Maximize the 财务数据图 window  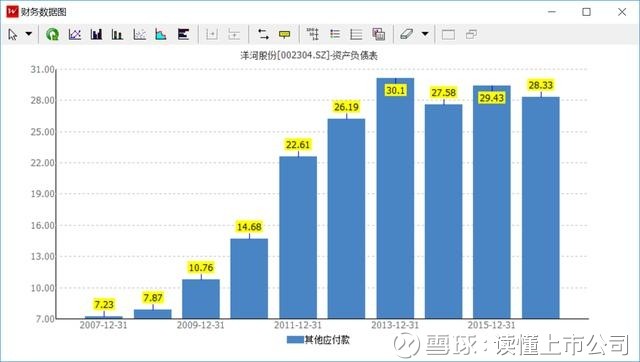coord(587,12)
